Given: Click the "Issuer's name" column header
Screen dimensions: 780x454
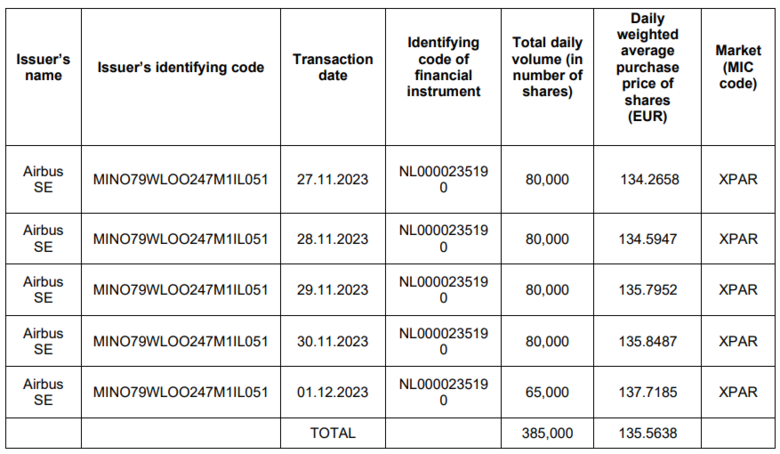Looking at the screenshot, I should (43, 68).
